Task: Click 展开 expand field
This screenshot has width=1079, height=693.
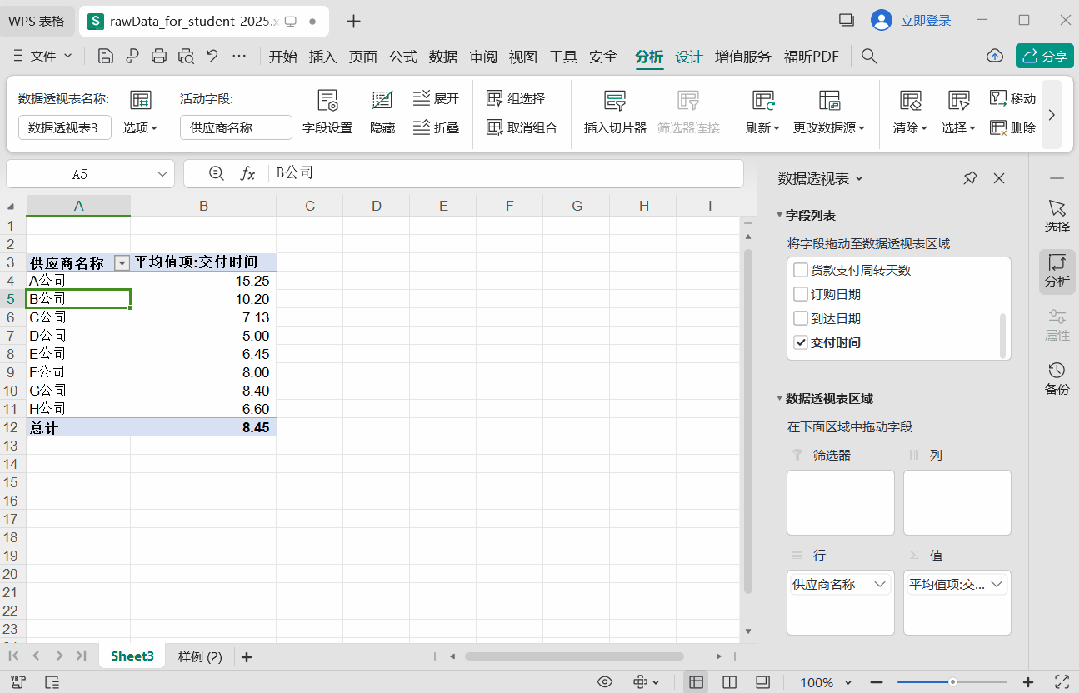Action: [436, 98]
